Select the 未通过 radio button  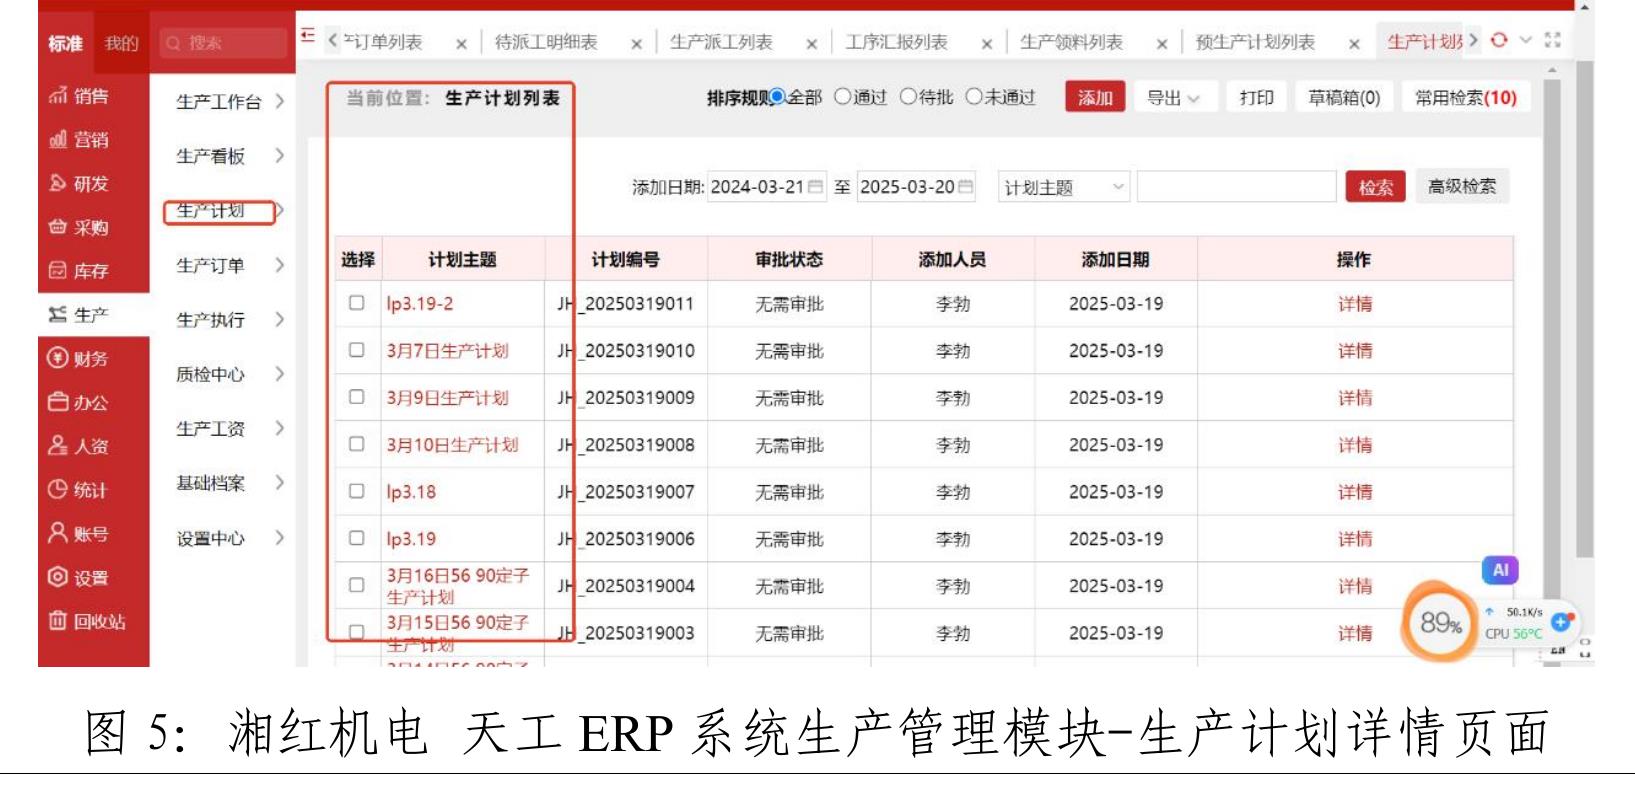click(973, 97)
